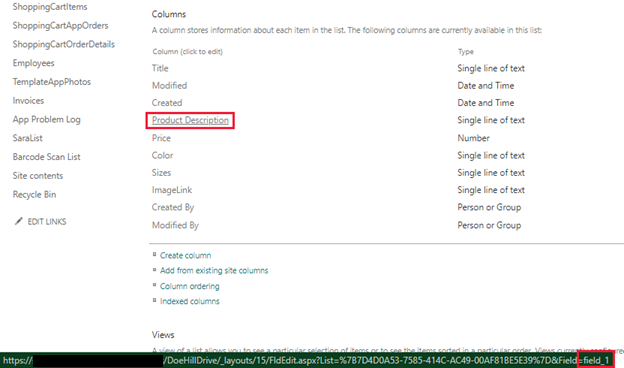Click Date and Time type for Modified
This screenshot has width=624, height=368.
tap(486, 86)
